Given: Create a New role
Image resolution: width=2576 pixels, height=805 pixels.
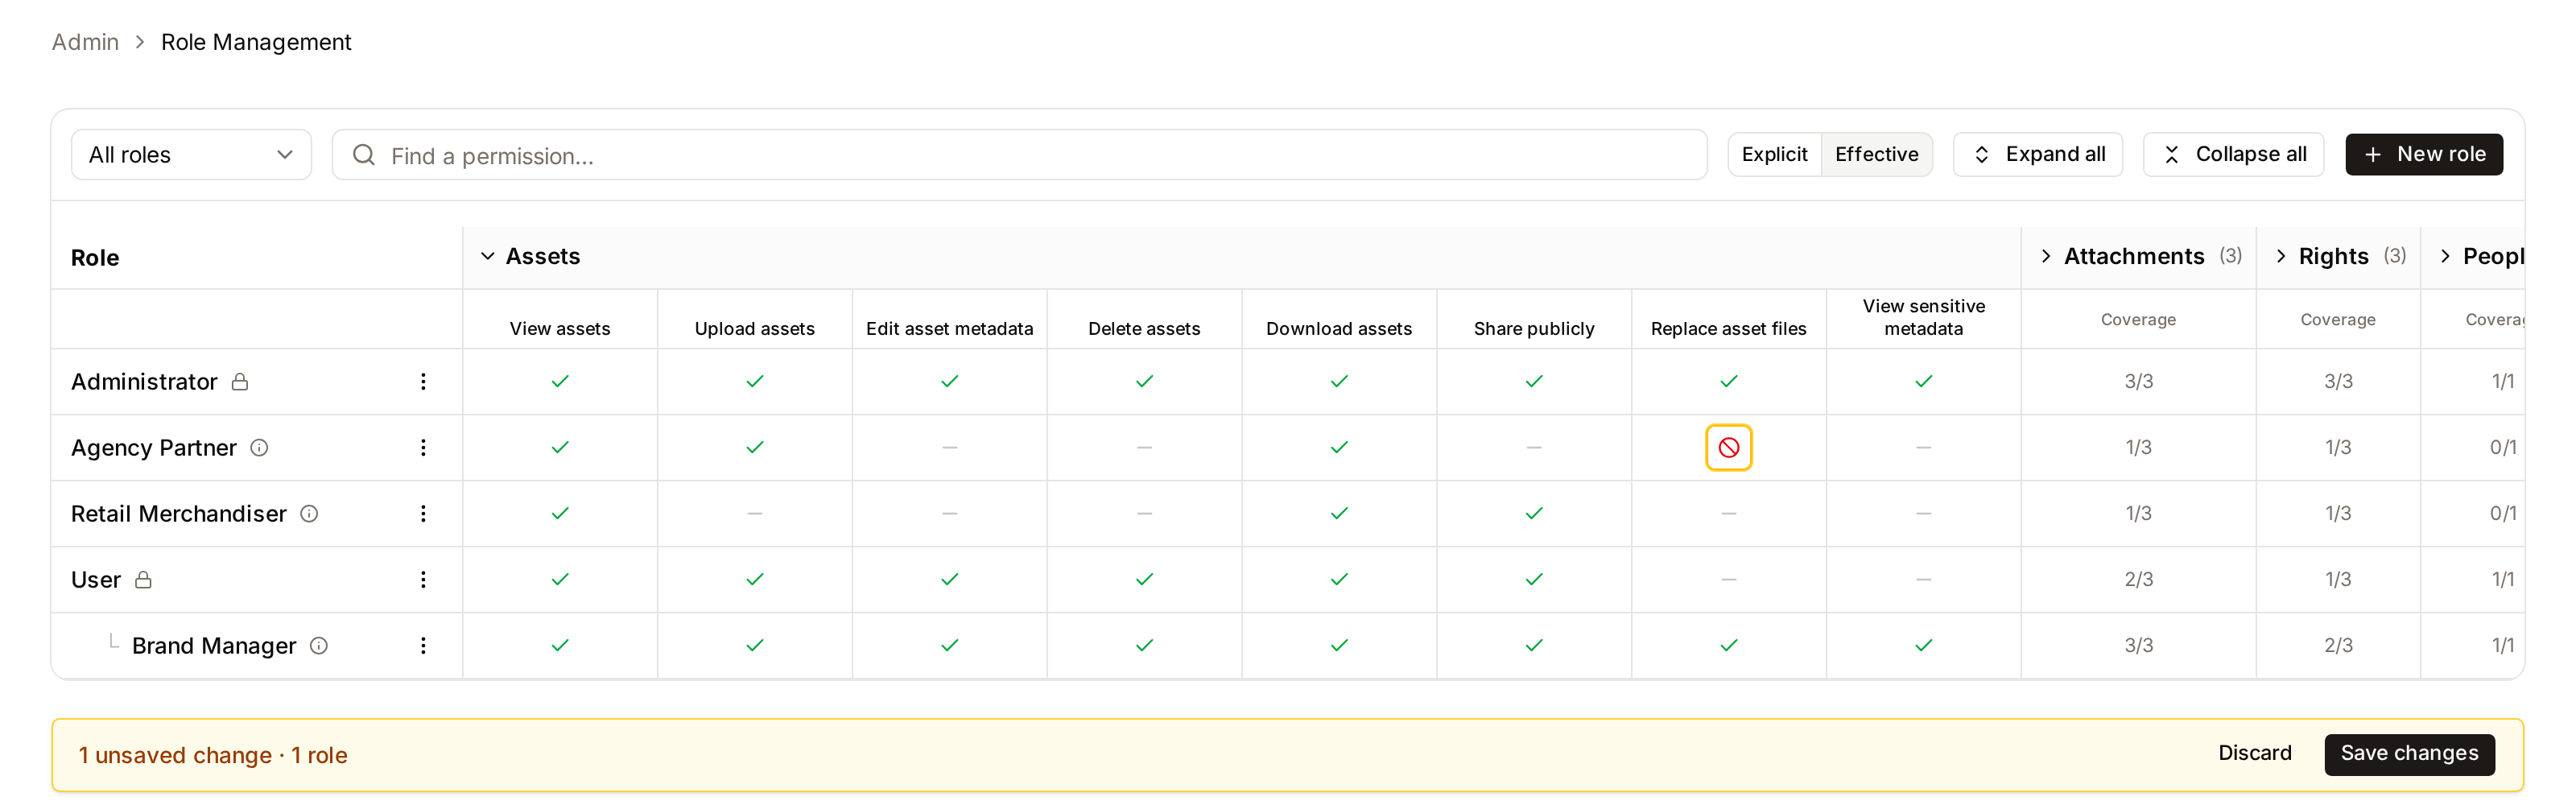Looking at the screenshot, I should coord(2423,154).
